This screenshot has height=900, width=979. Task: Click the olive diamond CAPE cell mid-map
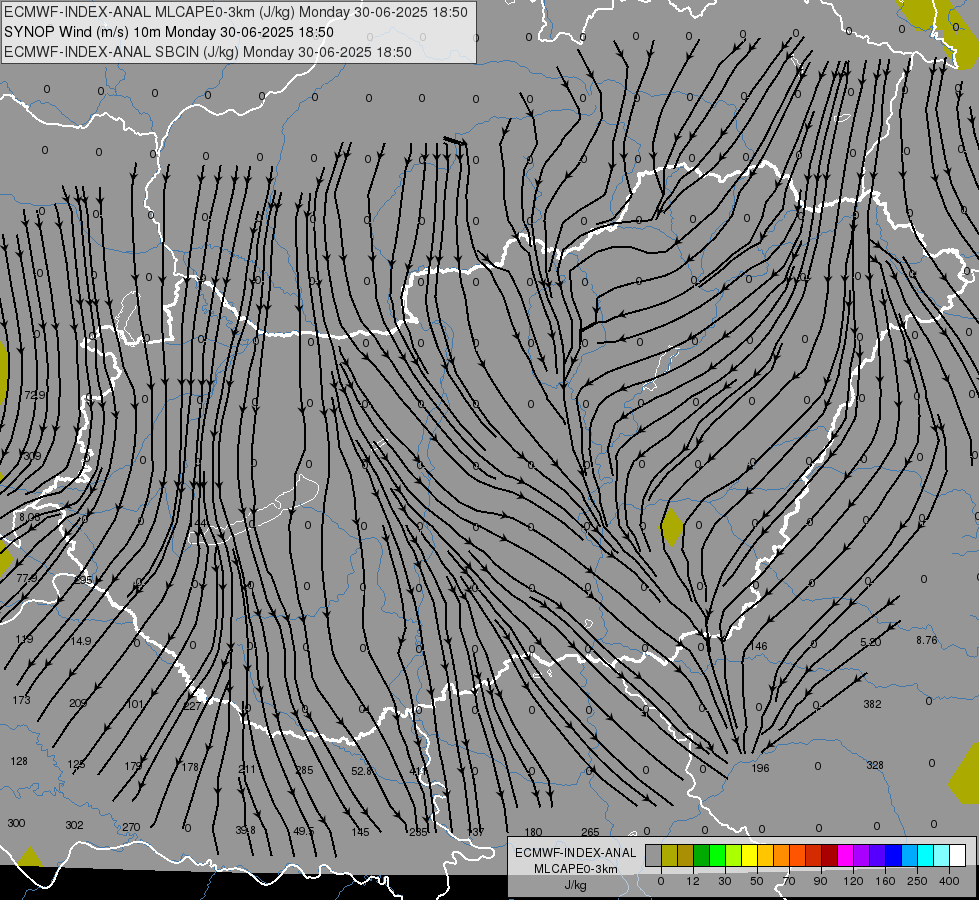coord(672,527)
